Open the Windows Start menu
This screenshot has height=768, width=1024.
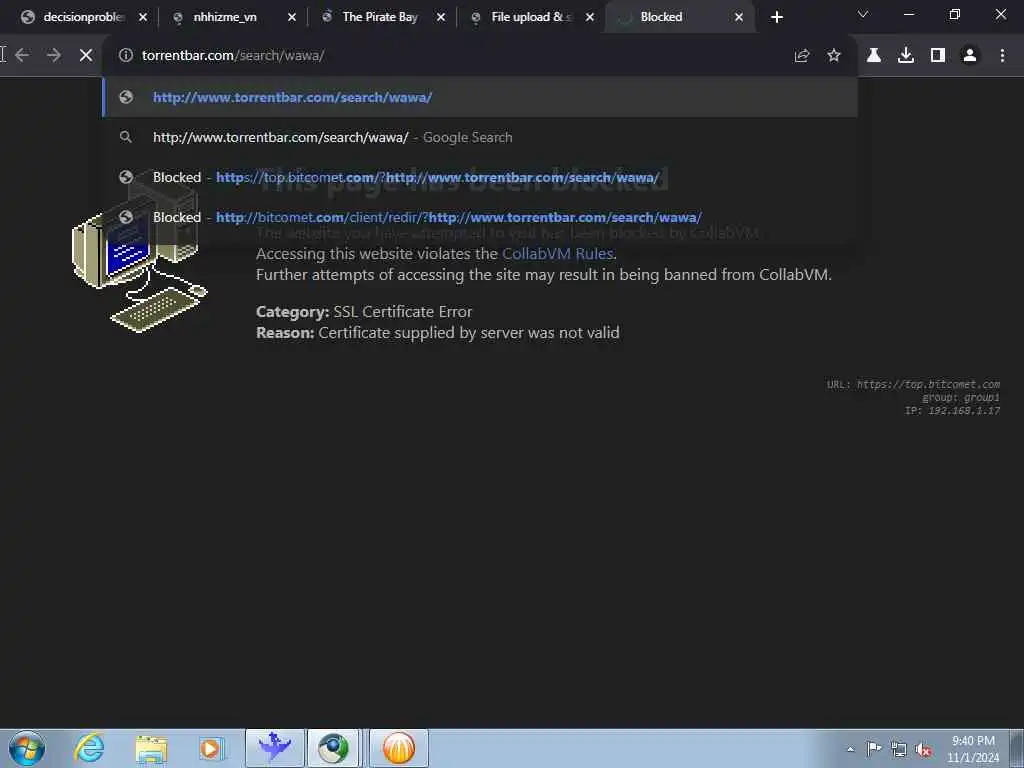click(x=27, y=748)
